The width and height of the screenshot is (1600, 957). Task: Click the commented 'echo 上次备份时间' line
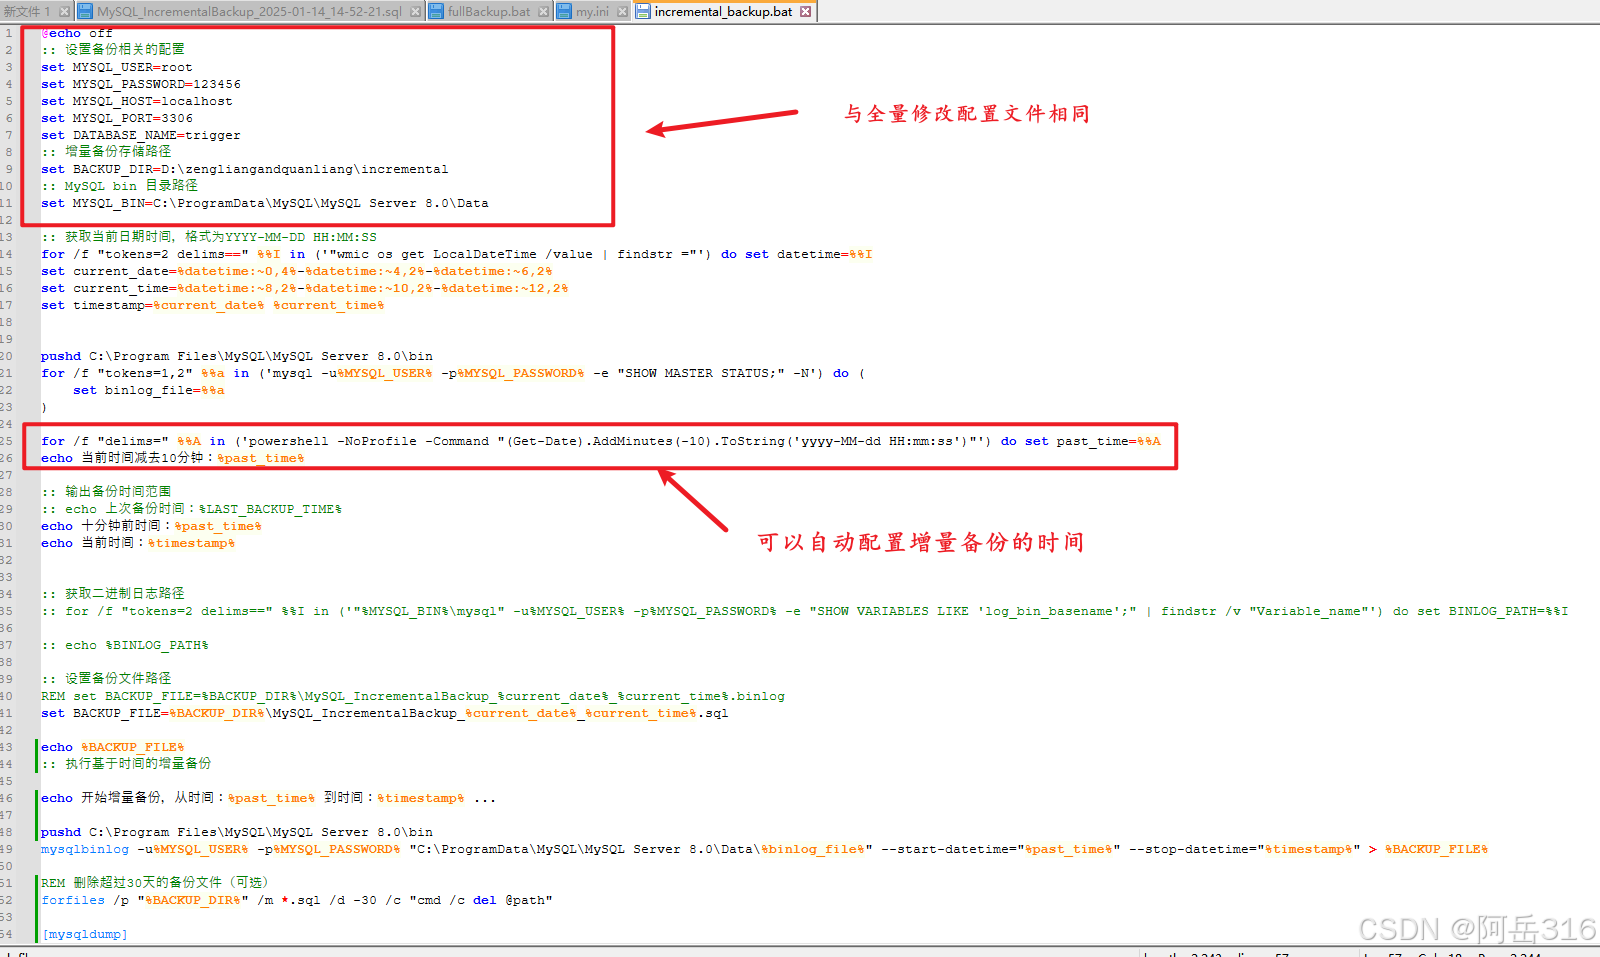pyautogui.click(x=191, y=509)
